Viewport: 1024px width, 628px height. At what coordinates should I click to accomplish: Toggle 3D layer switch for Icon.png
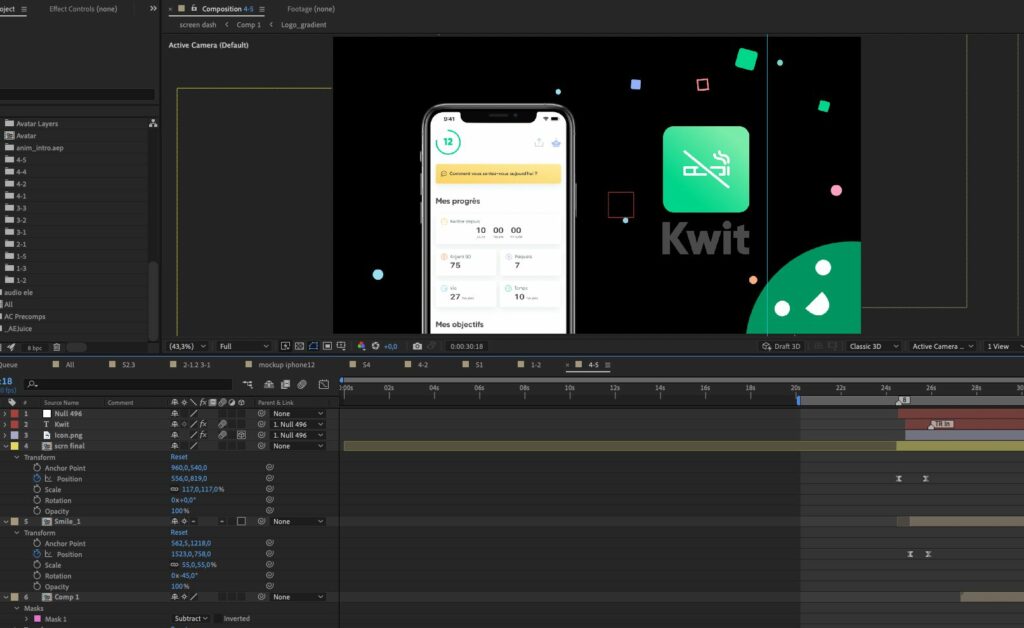(240, 435)
